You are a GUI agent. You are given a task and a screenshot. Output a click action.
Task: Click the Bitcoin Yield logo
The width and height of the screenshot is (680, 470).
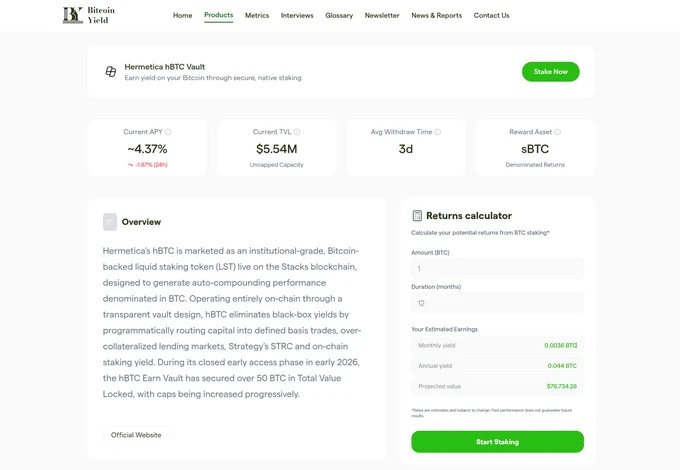[x=89, y=15]
